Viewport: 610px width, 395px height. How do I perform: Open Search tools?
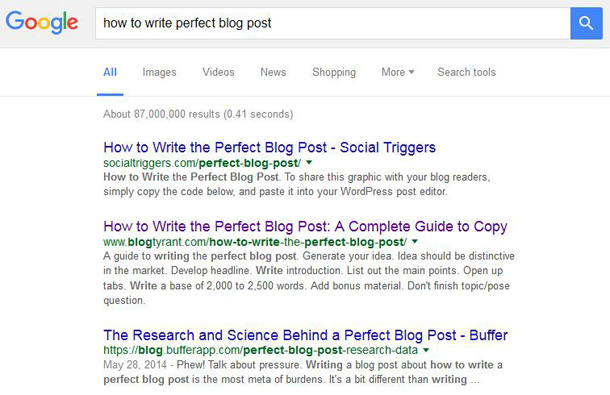[466, 72]
